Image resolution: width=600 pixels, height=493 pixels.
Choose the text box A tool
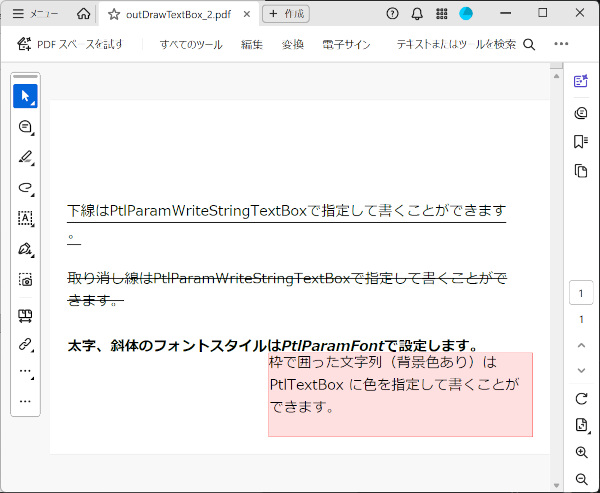point(25,218)
